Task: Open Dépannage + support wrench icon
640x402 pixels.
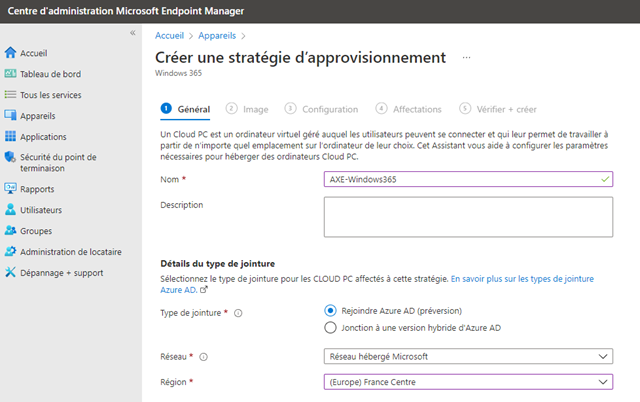Action: tap(10, 273)
